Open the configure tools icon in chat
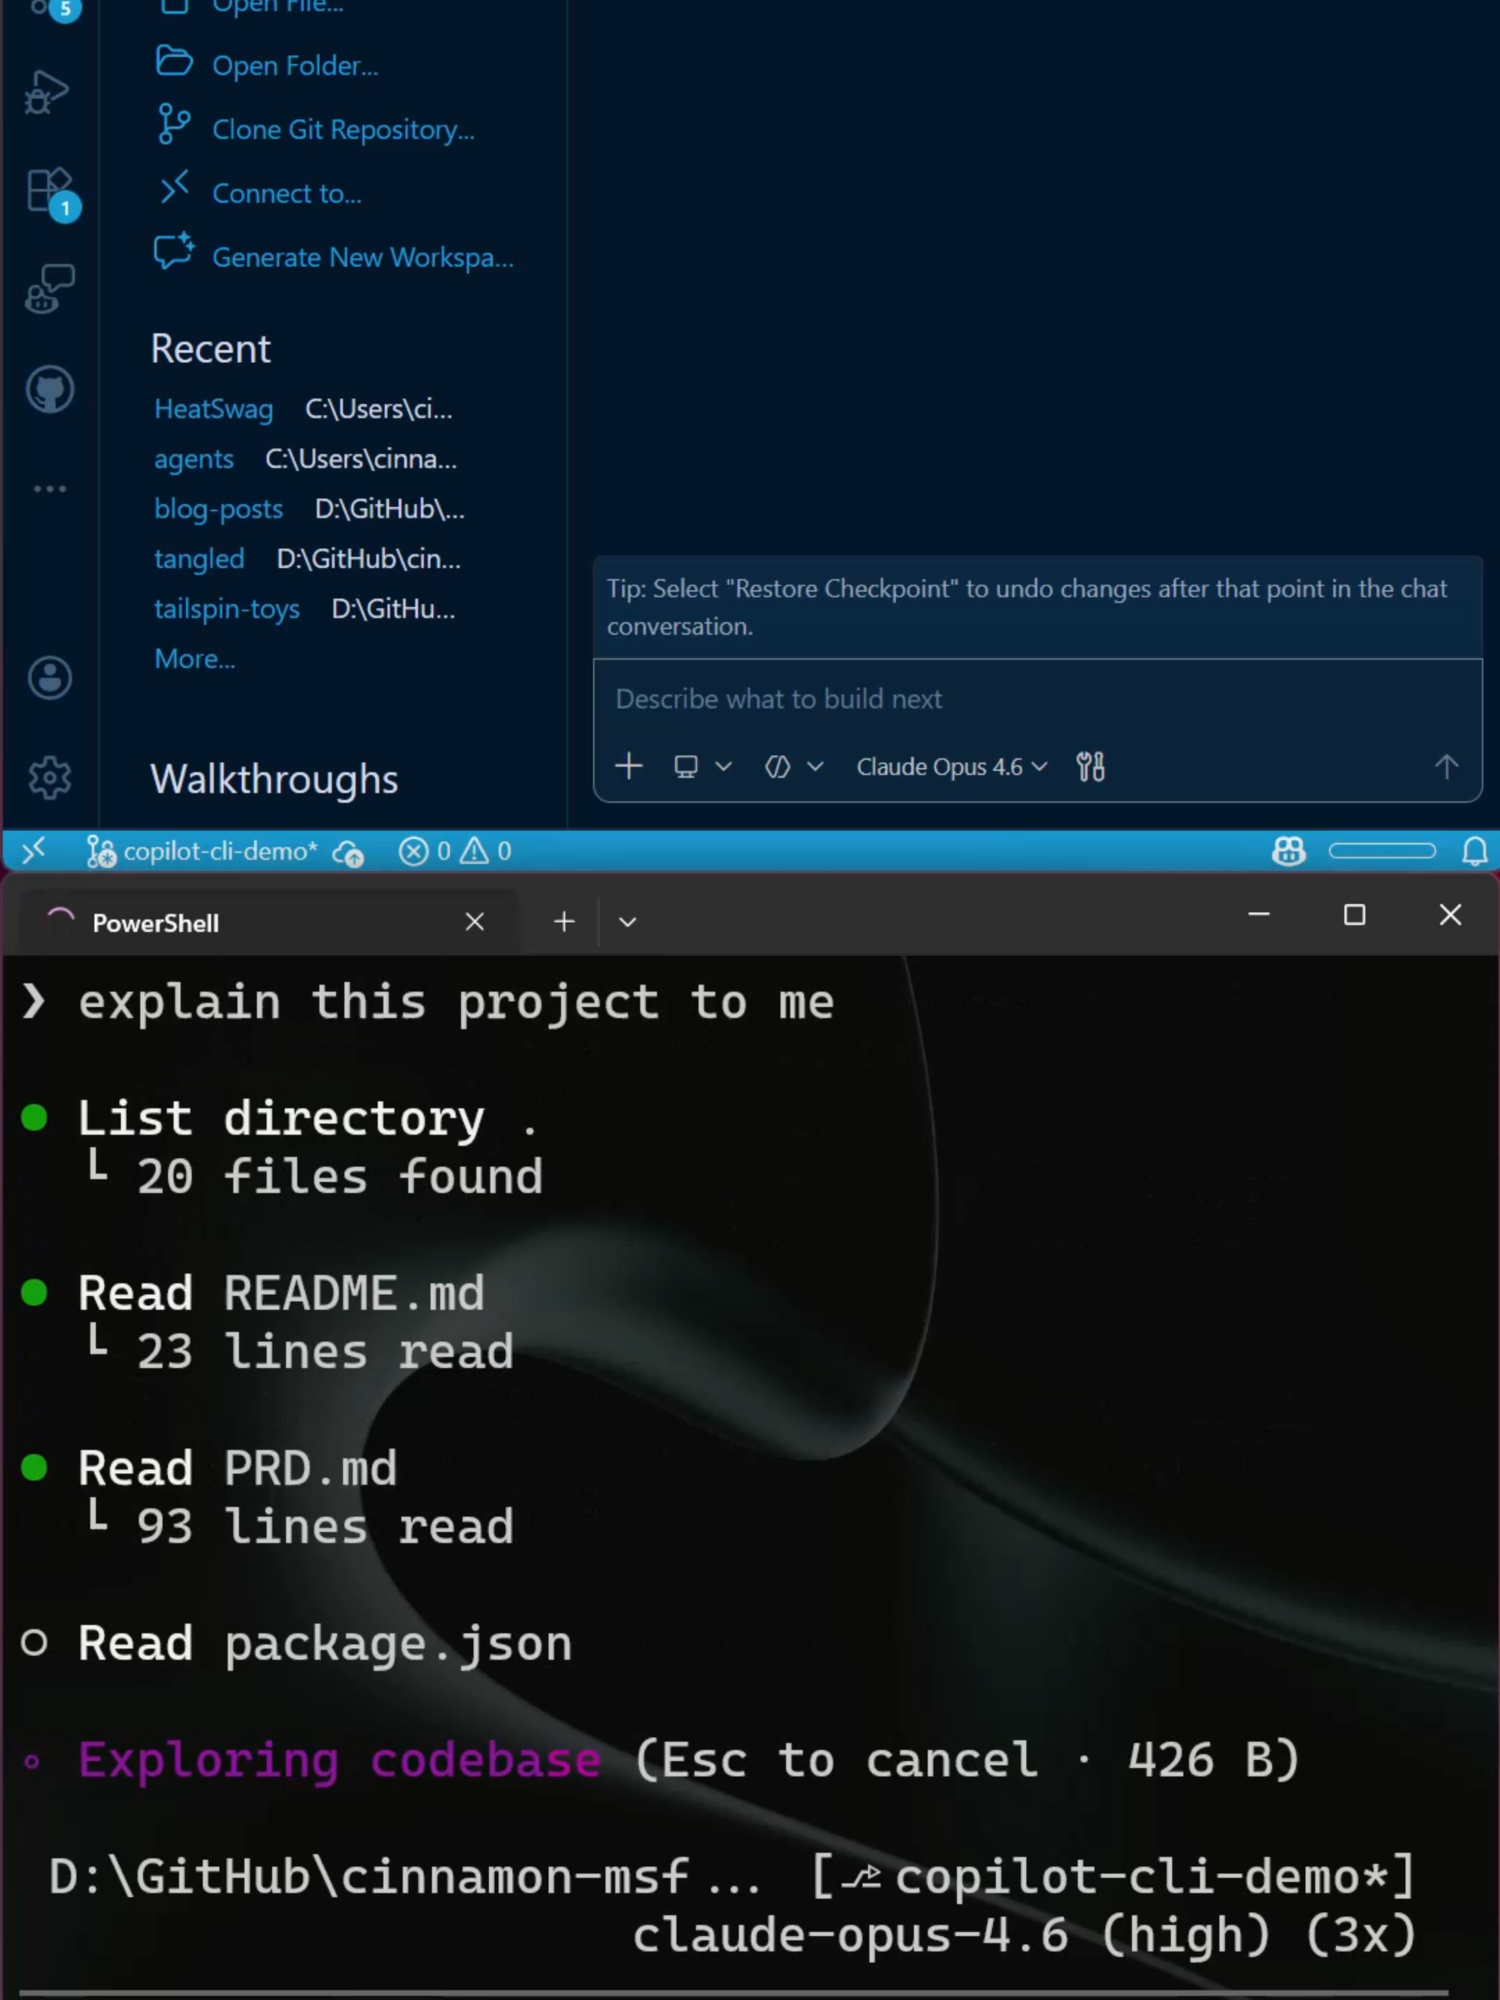Screen dimensions: 1500x2000 click(1090, 767)
